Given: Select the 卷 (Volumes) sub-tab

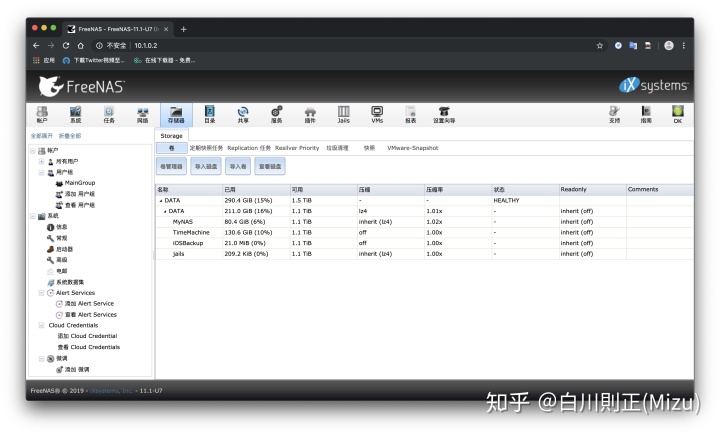Looking at the screenshot, I should pos(172,148).
